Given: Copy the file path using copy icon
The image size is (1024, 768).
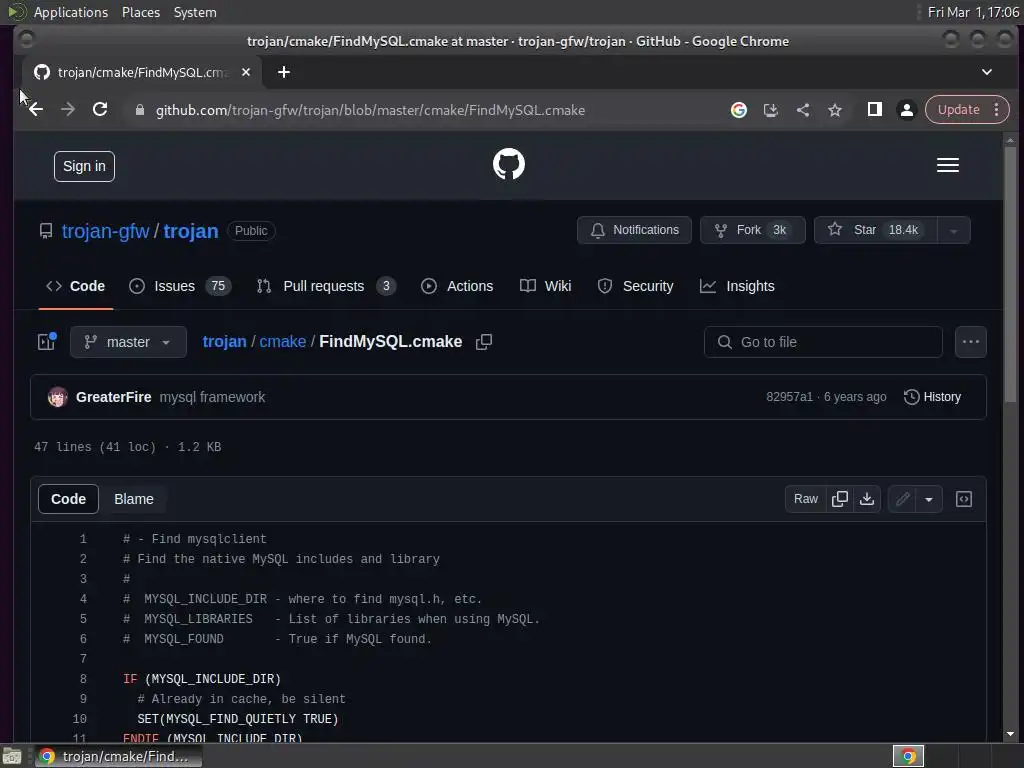Looking at the screenshot, I should tap(484, 342).
